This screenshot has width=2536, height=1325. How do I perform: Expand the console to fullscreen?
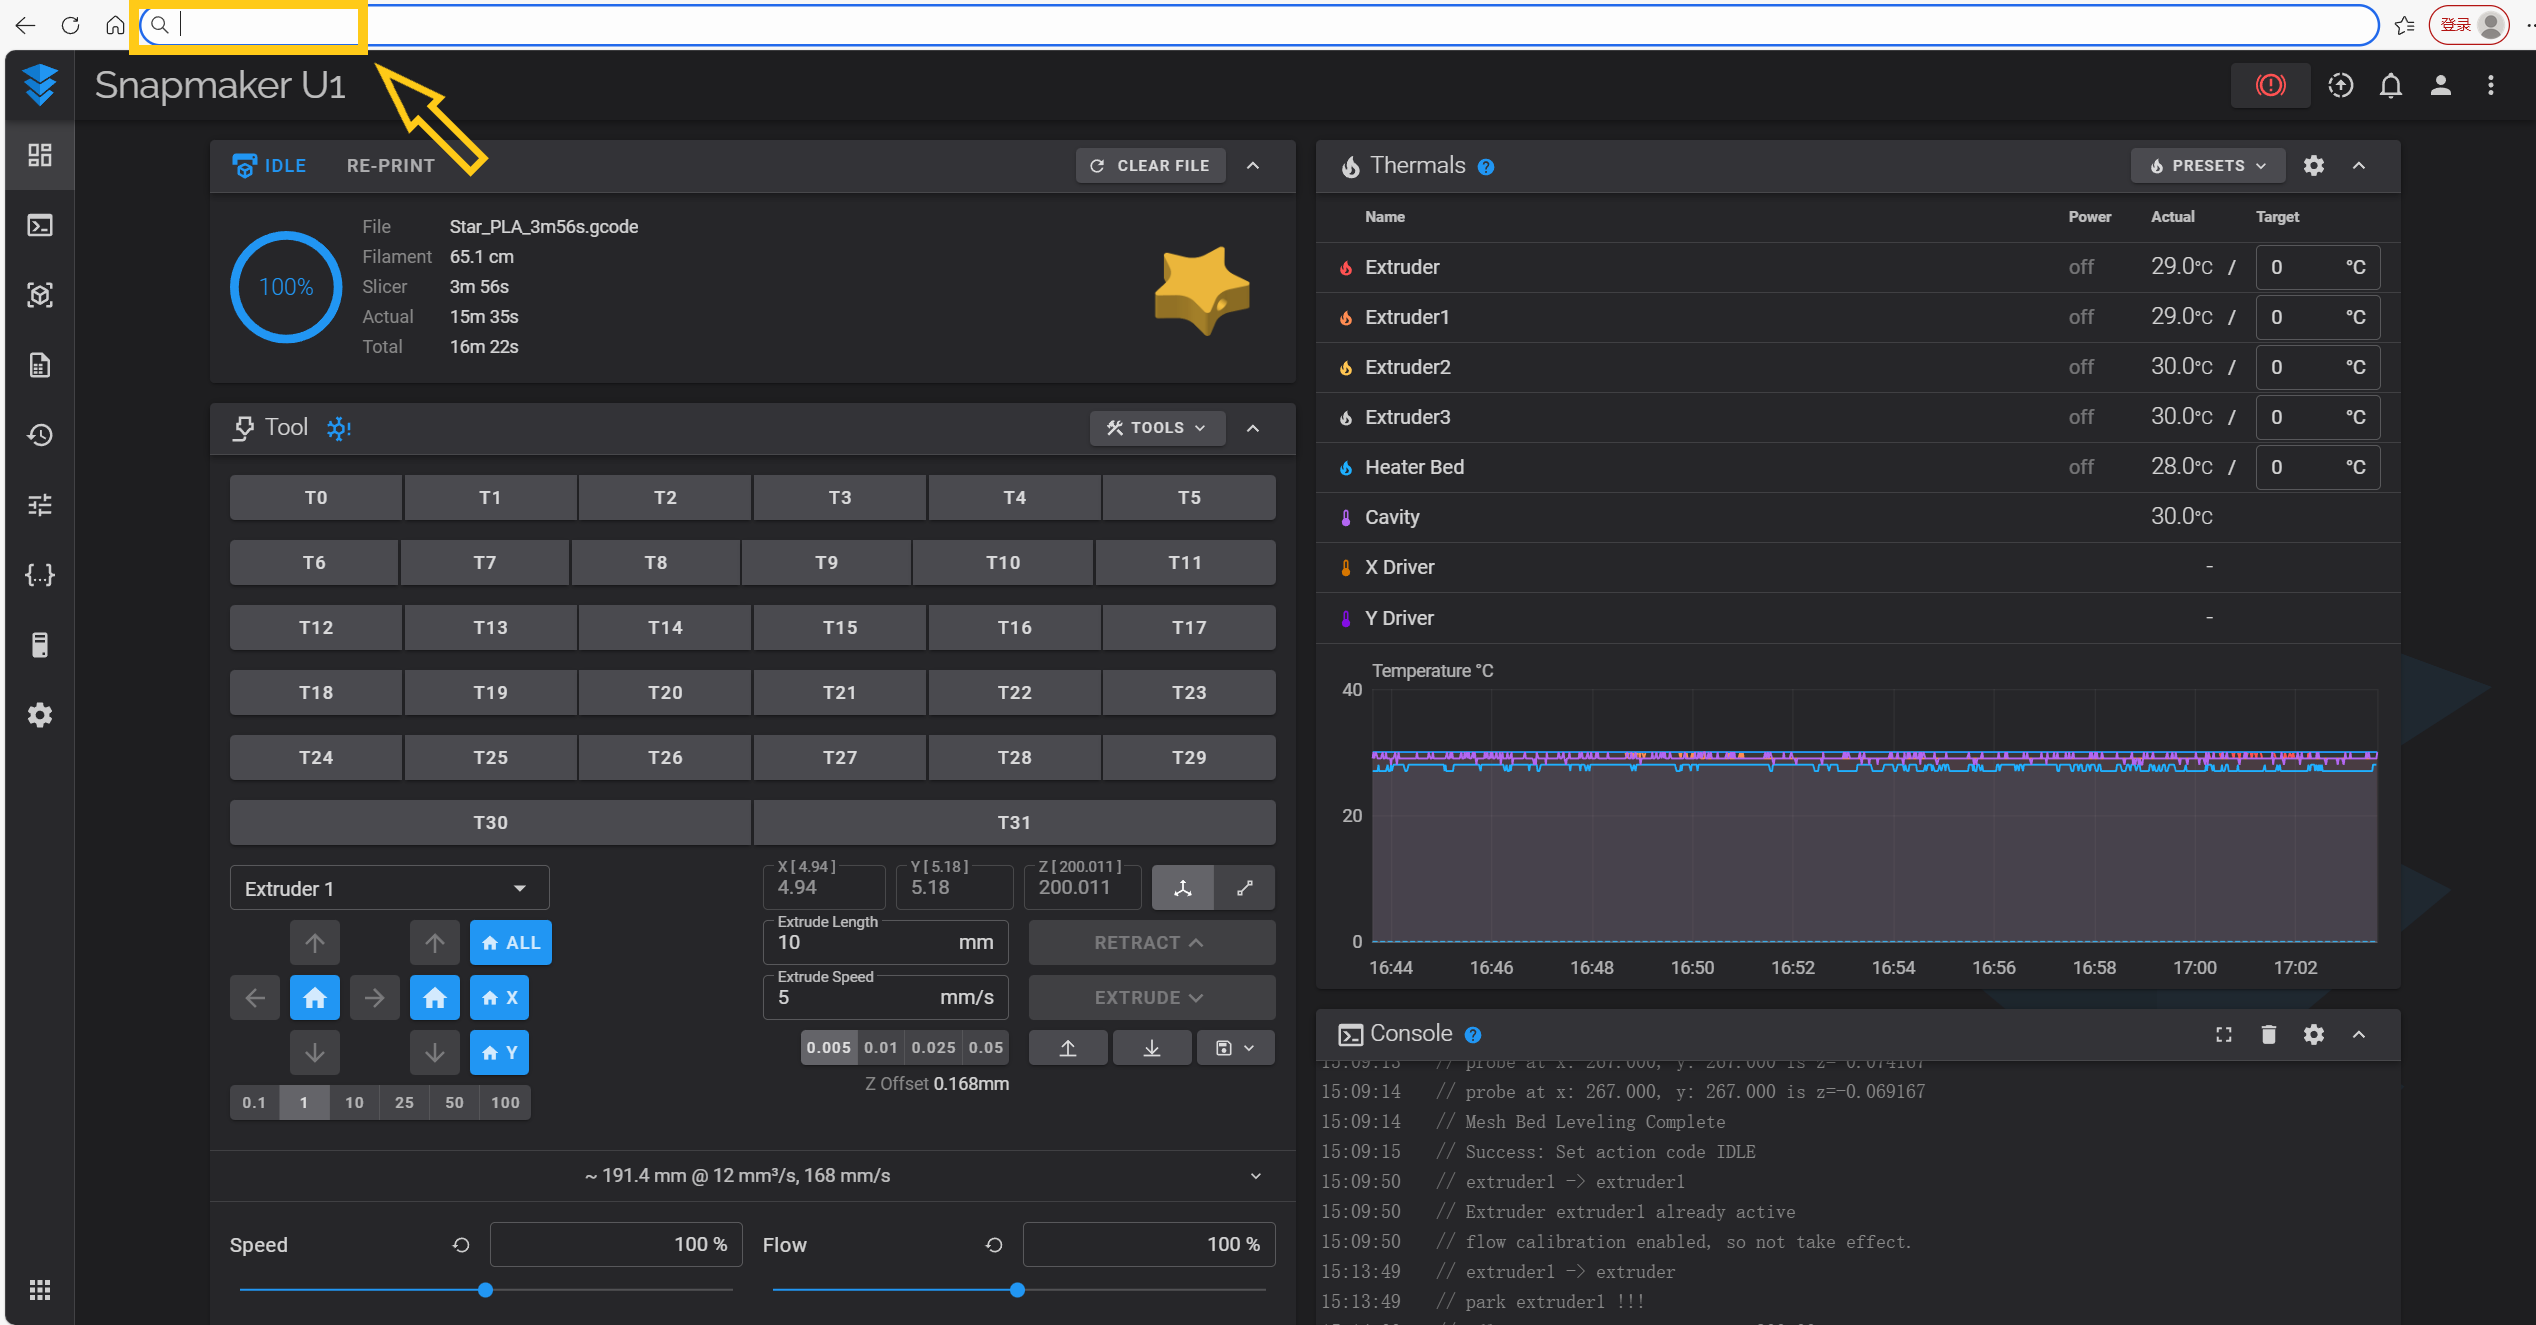pos(2223,1034)
